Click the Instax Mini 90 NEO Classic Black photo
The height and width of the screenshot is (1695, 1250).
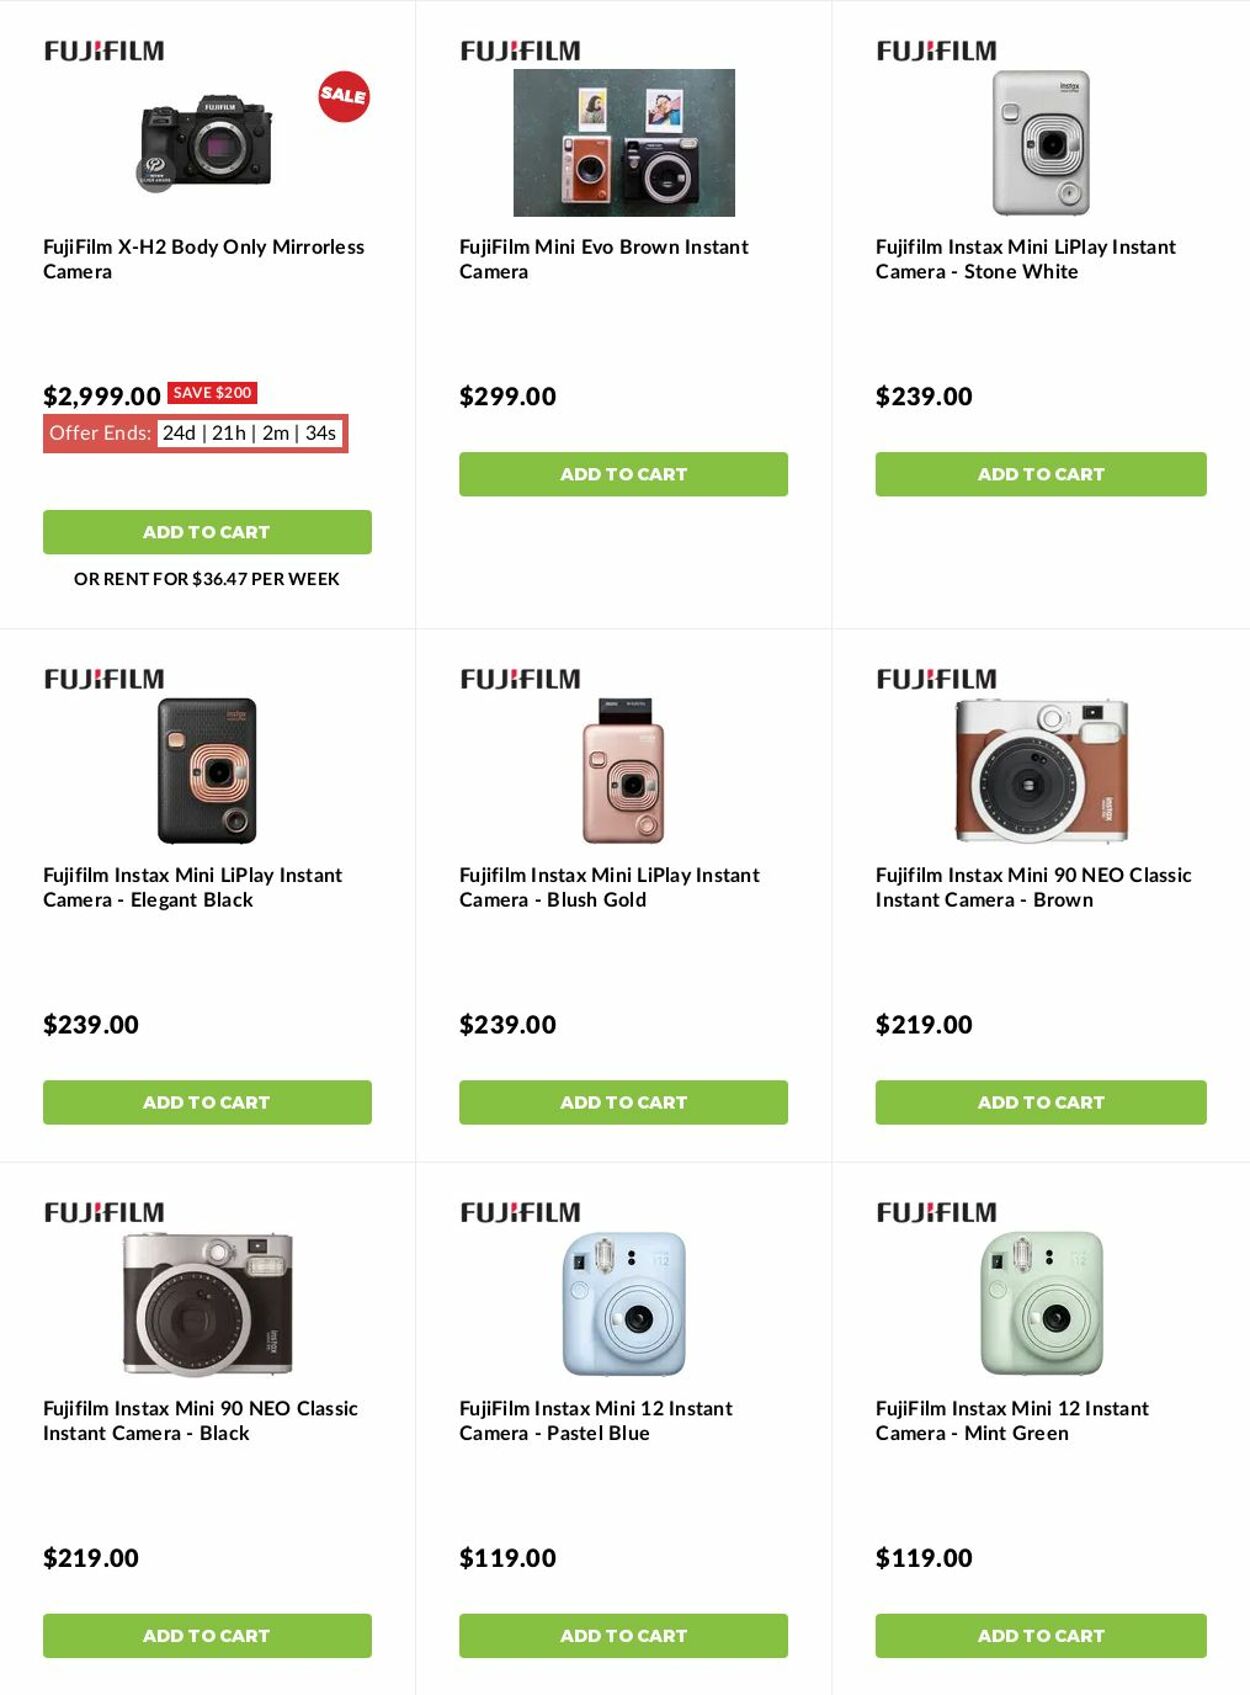207,1305
